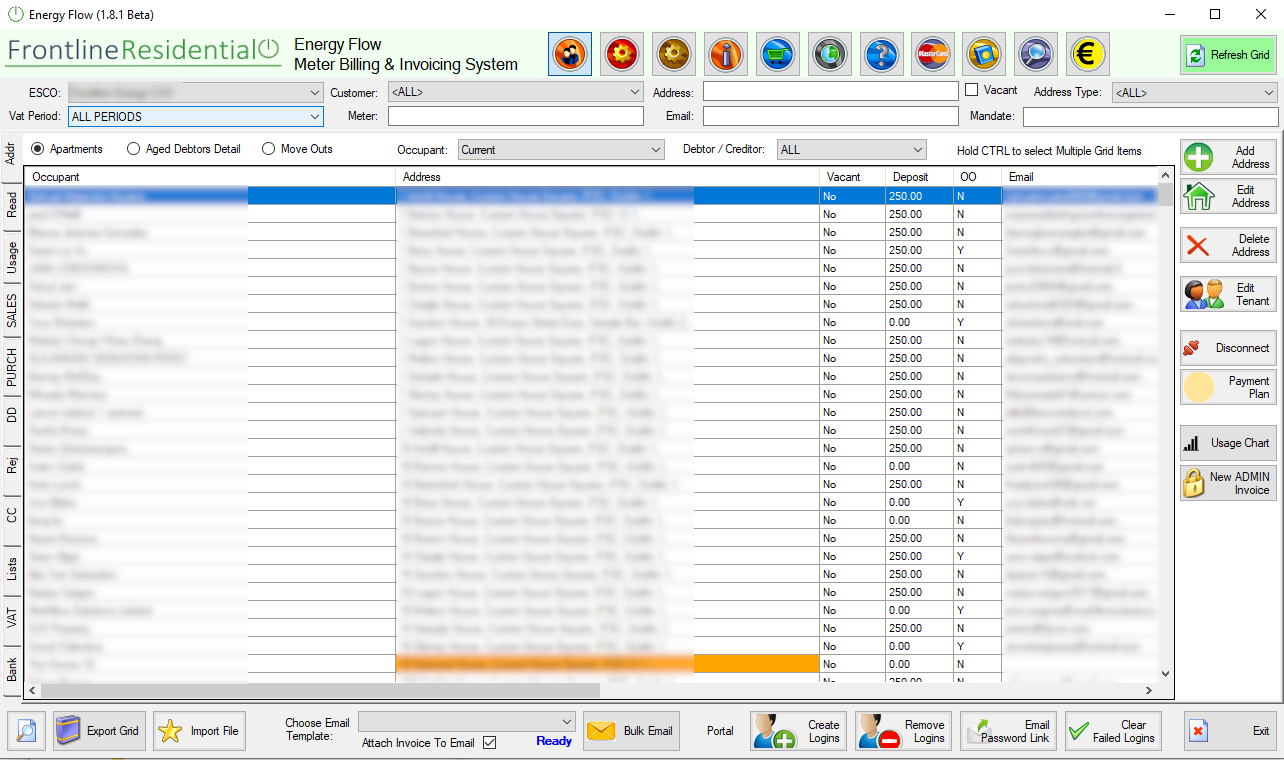The height and width of the screenshot is (760, 1284).
Task: Select the shopping cart icon
Action: tap(778, 54)
